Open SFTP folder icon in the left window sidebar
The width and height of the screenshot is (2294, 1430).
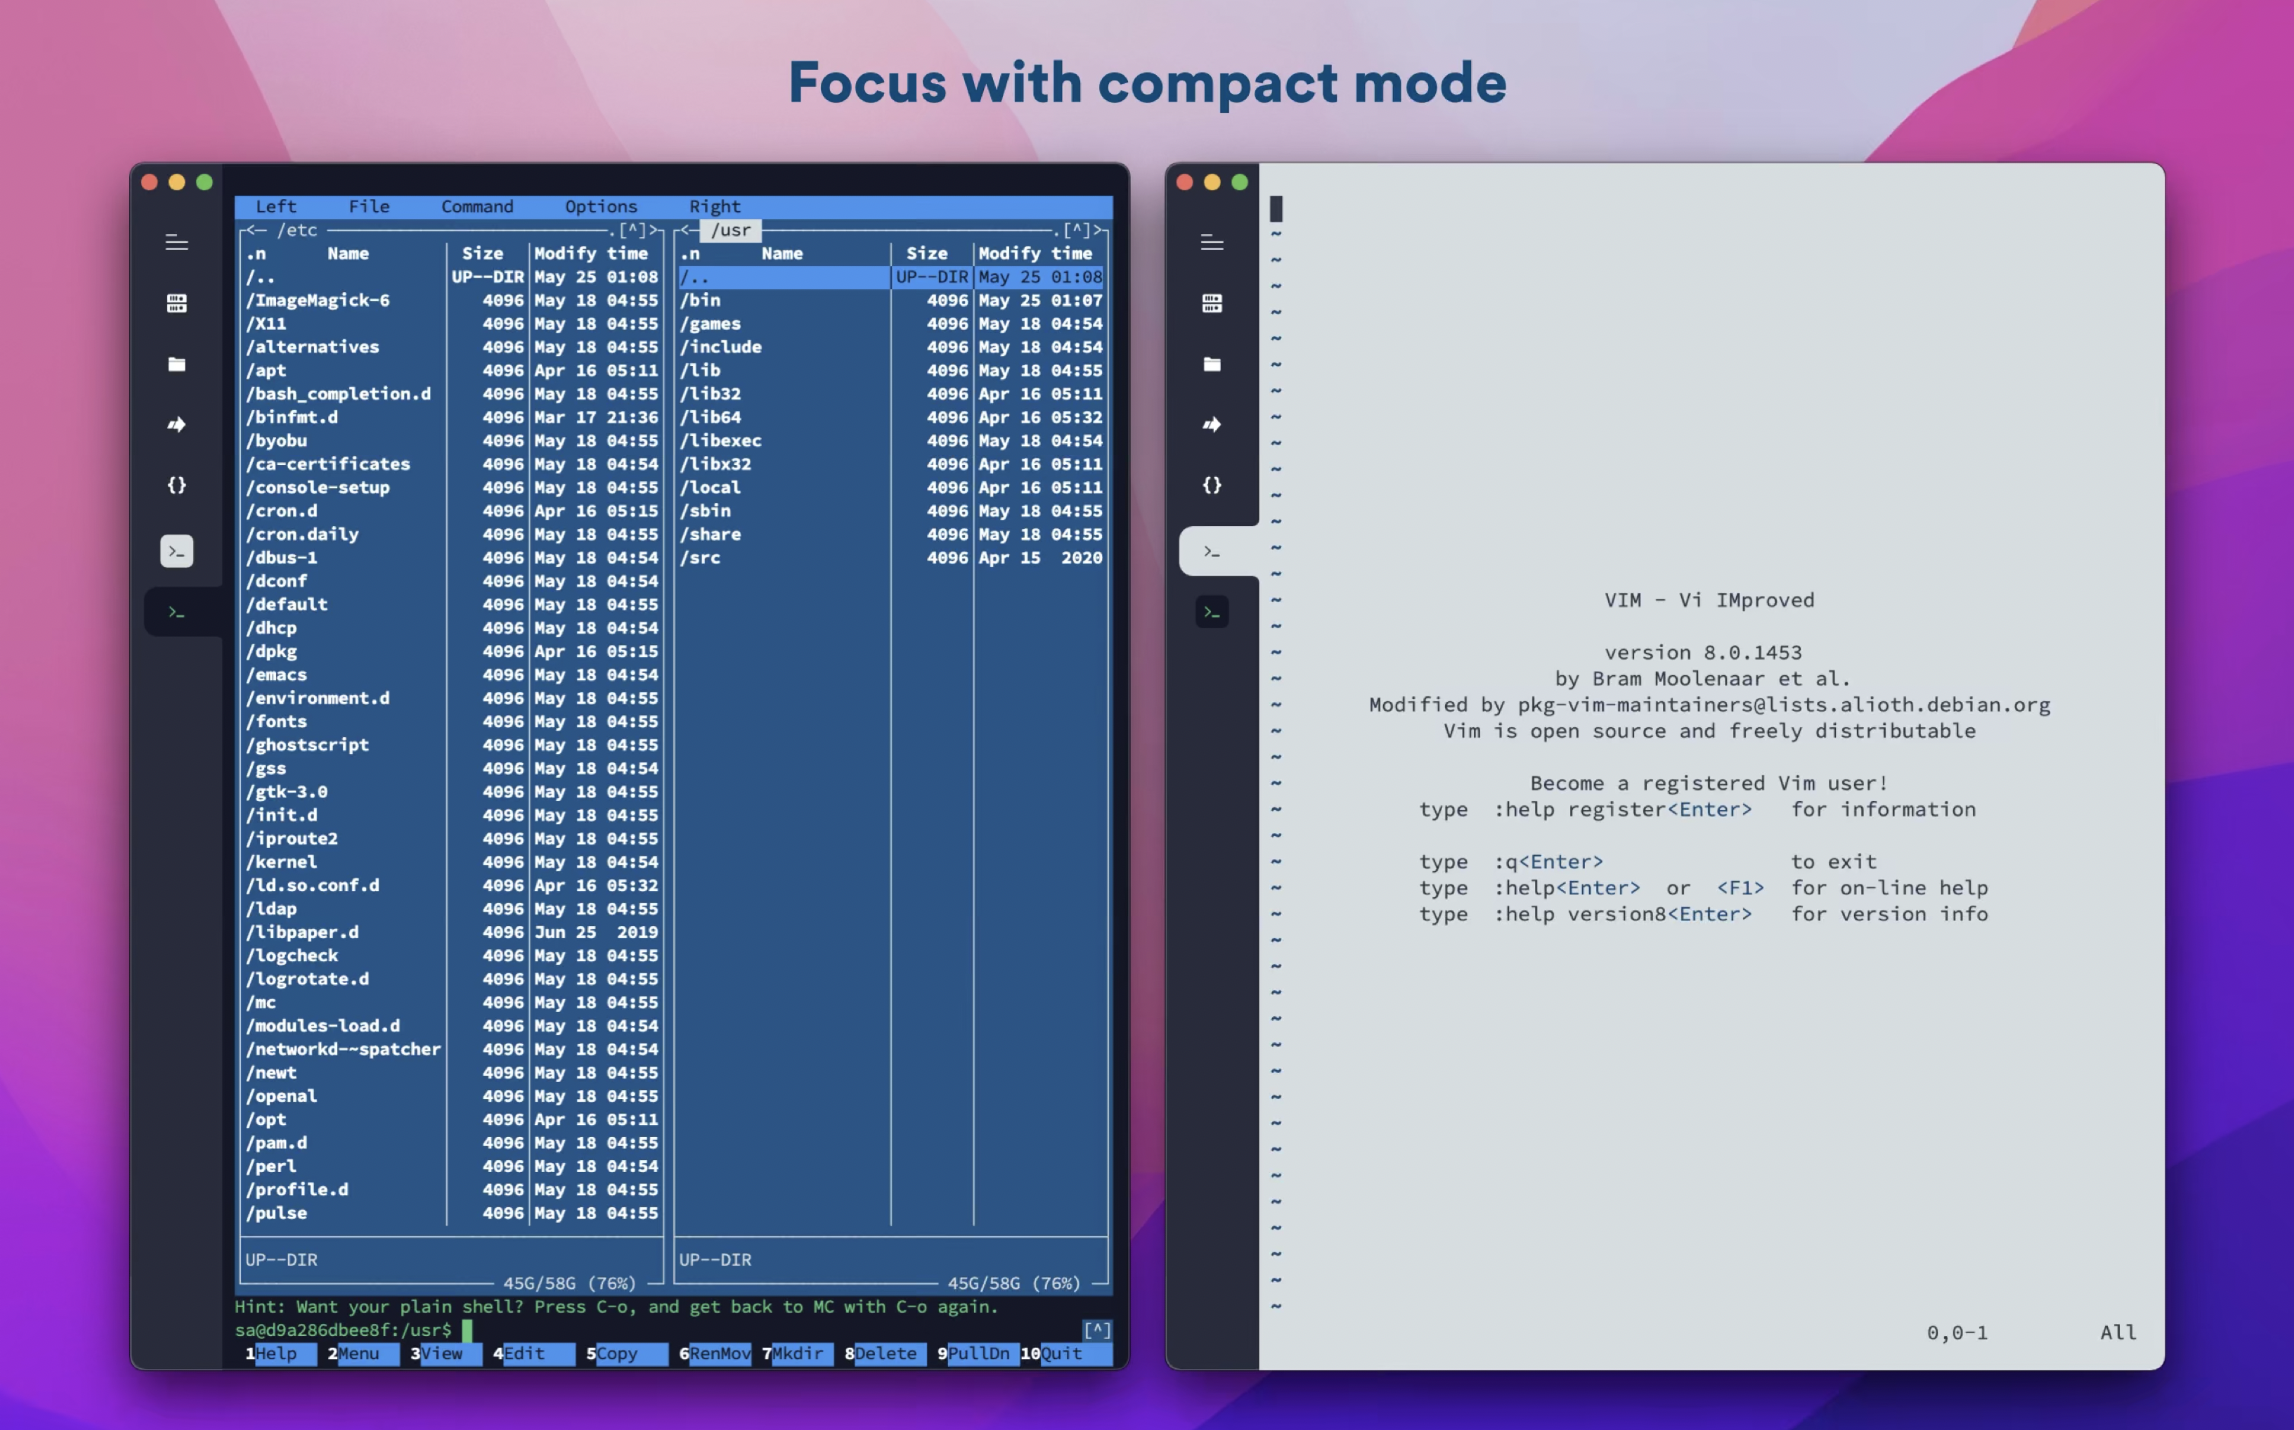[176, 364]
